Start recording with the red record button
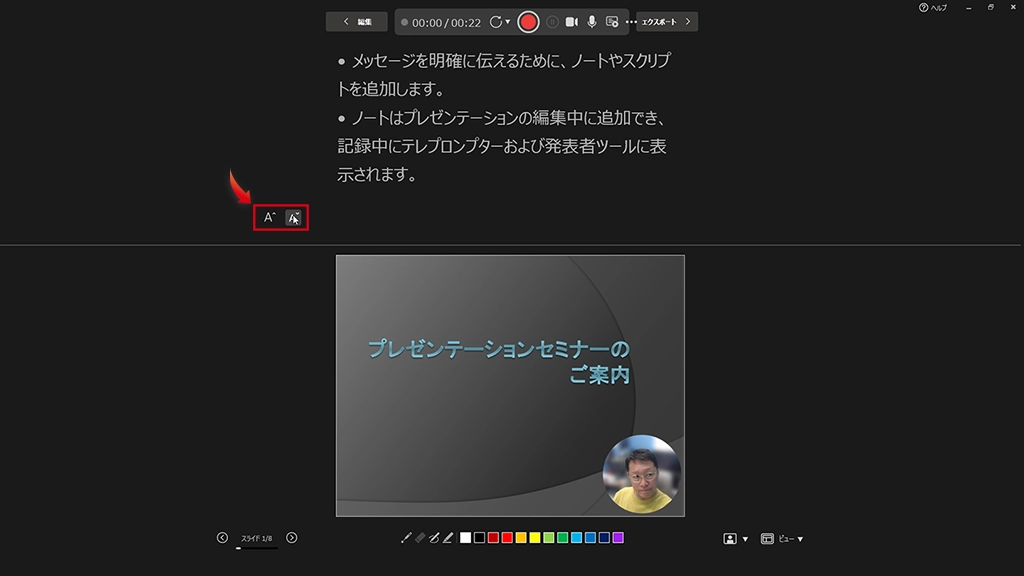Viewport: 1024px width, 576px height. click(528, 22)
